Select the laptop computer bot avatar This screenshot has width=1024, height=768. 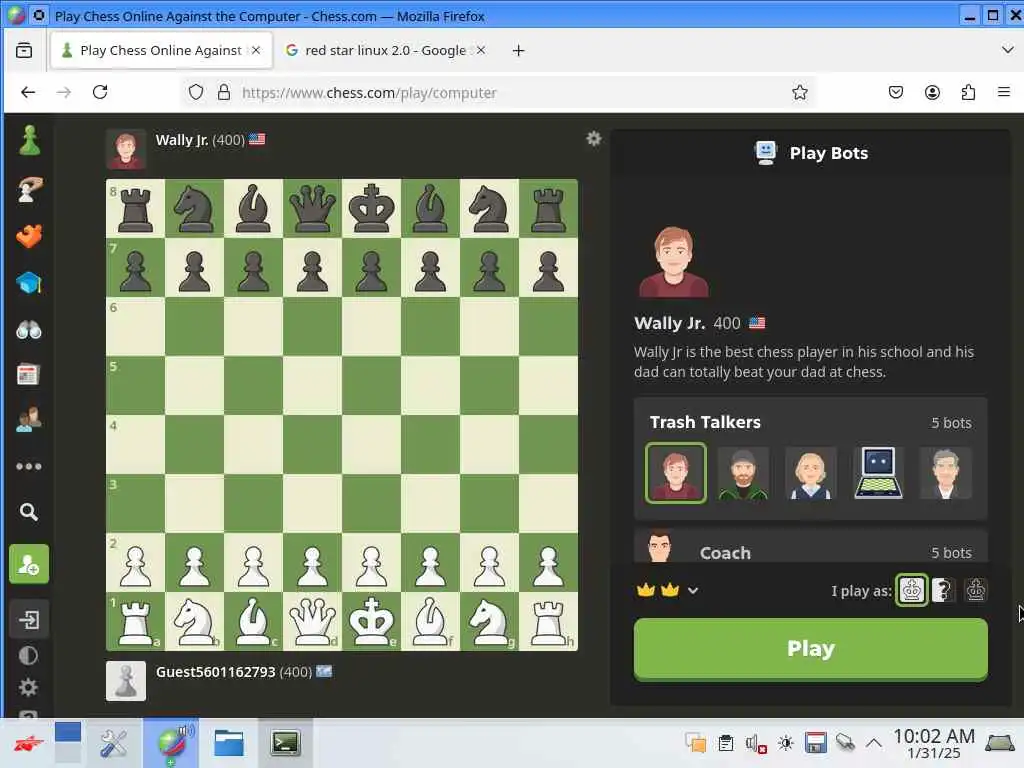tap(878, 474)
